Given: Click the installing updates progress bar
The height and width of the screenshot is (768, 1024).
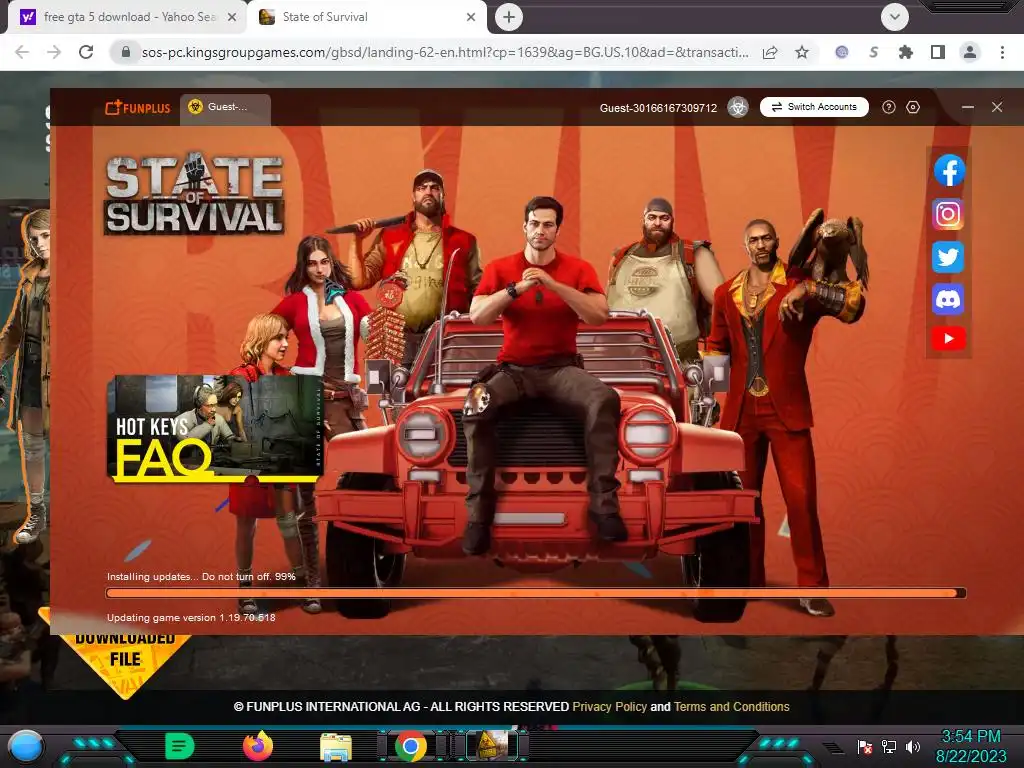Looking at the screenshot, I should click(536, 593).
